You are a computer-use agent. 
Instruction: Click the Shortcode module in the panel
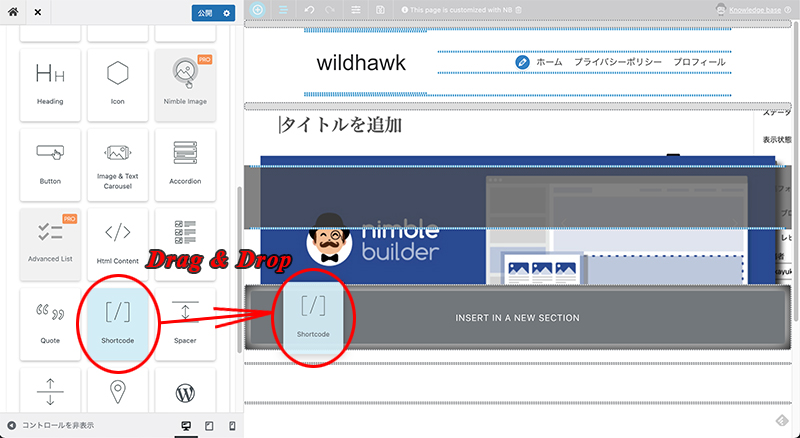[118, 323]
